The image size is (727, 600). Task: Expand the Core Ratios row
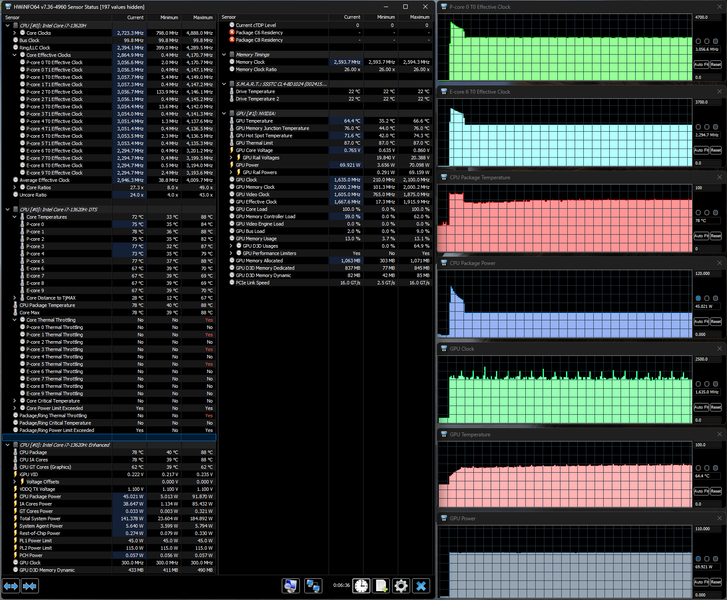coord(15,187)
